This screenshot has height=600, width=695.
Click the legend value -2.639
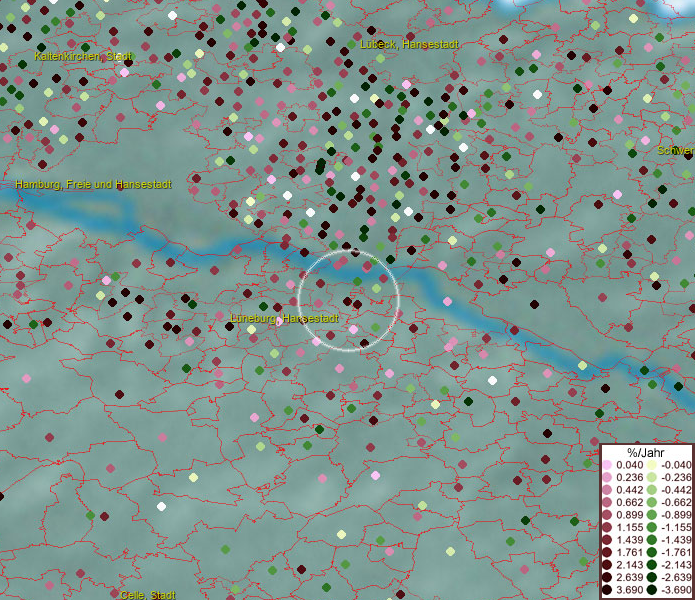pos(676,577)
